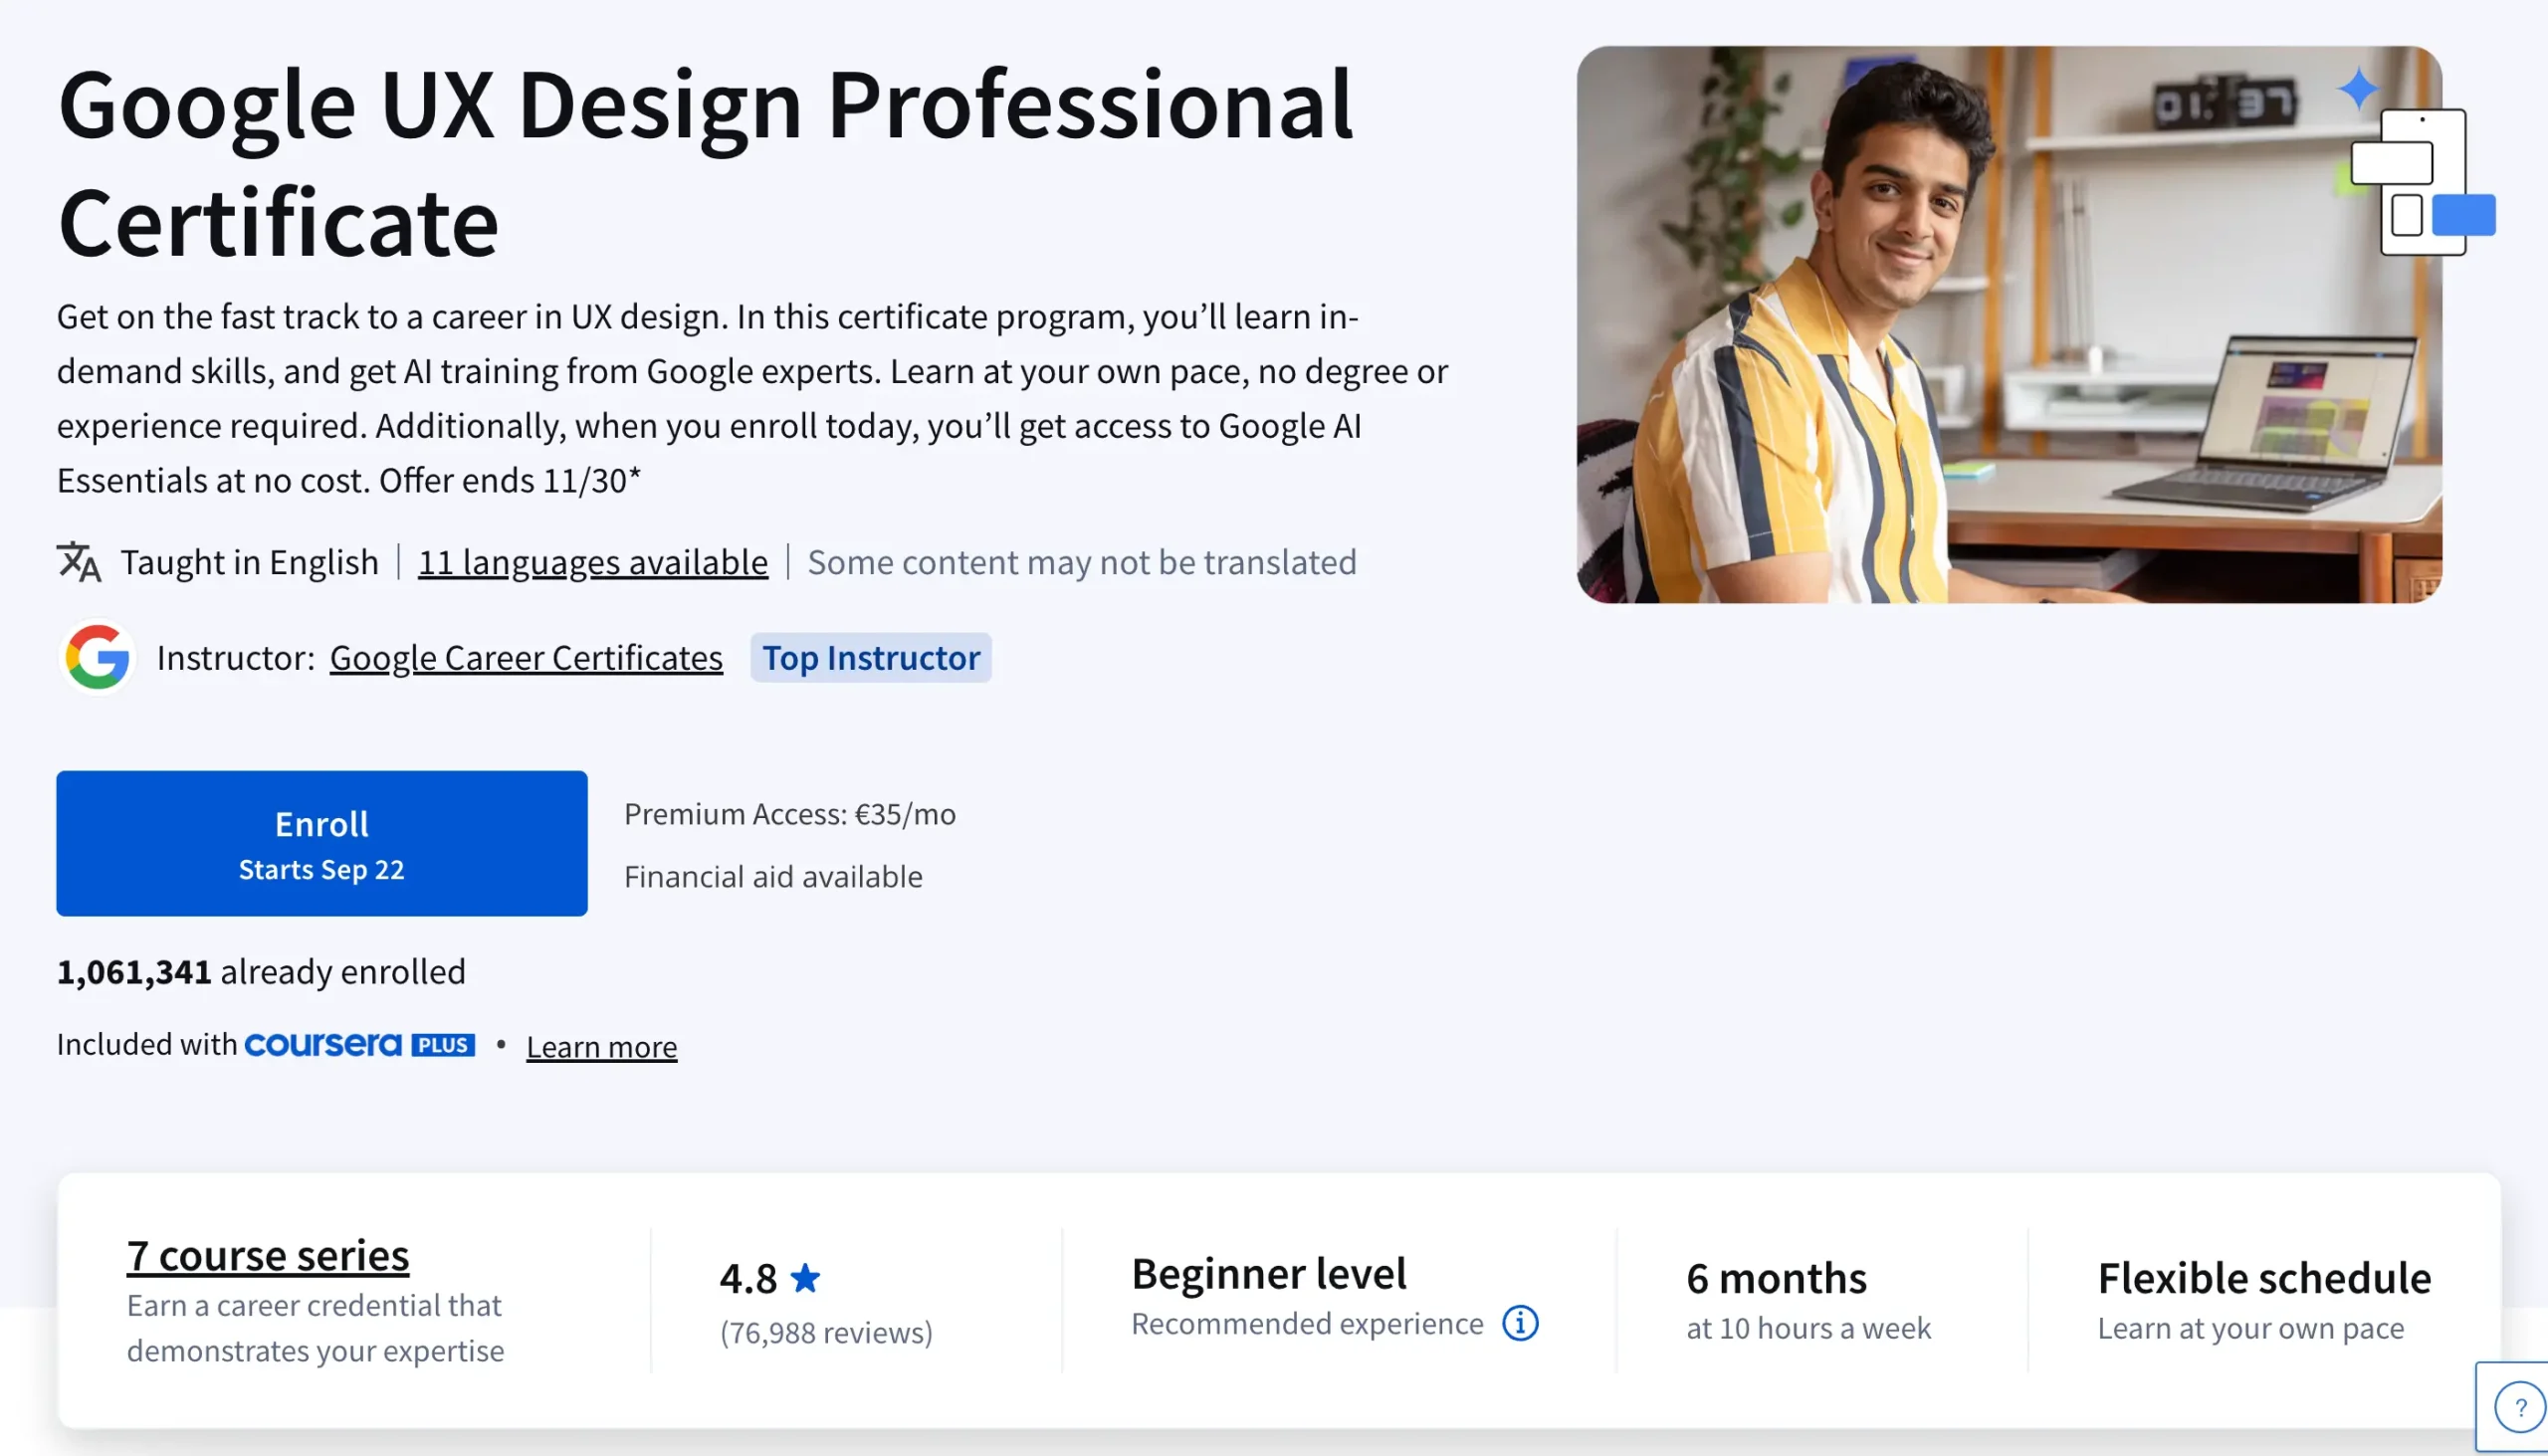This screenshot has width=2548, height=1456.
Task: Open the 7 course series link
Action: 268,1255
